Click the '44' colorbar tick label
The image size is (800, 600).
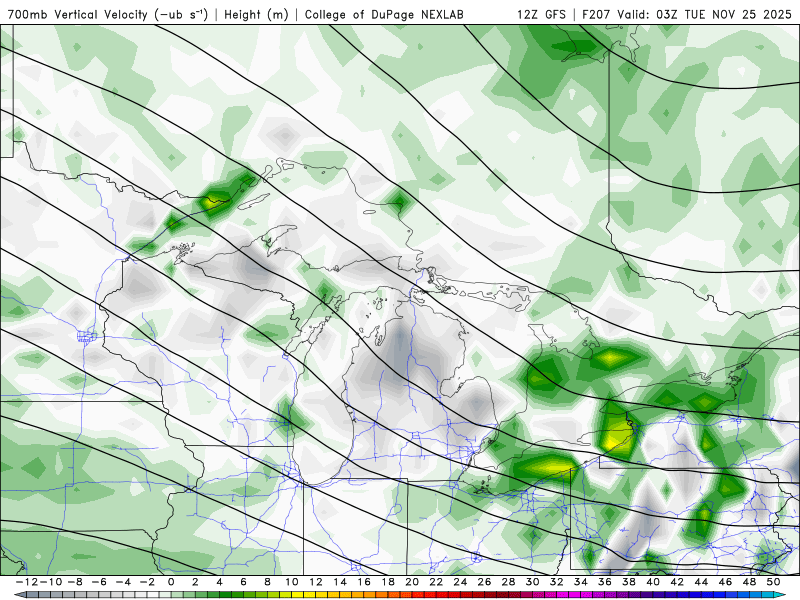click(x=701, y=582)
